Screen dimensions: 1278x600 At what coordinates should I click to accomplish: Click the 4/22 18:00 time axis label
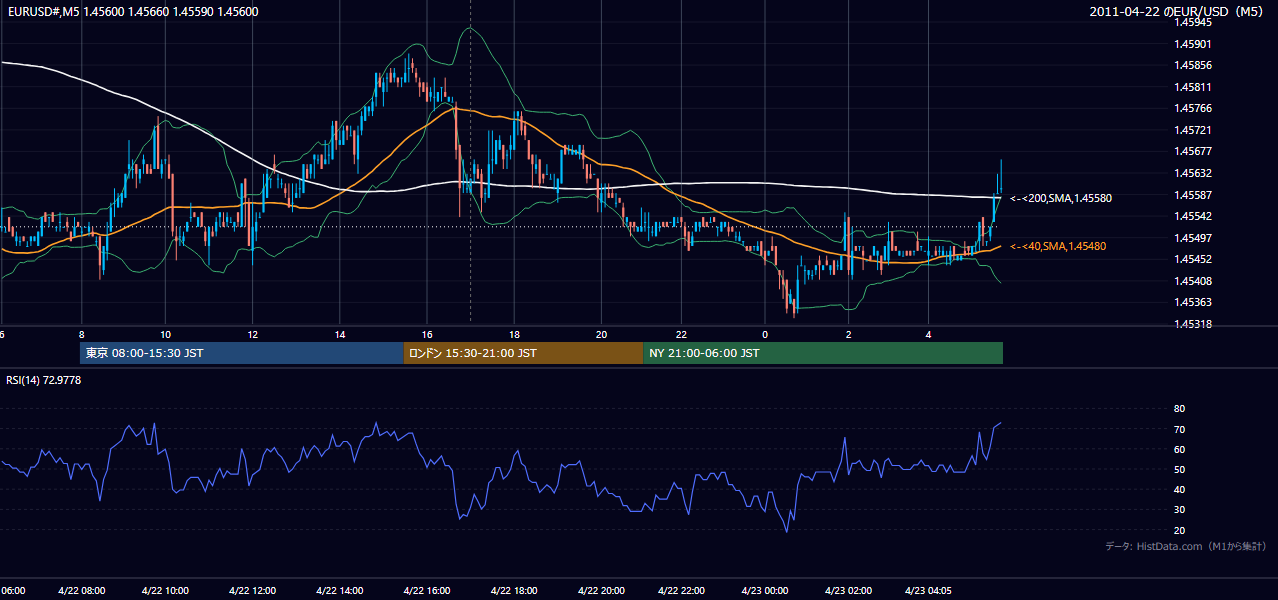coord(514,590)
